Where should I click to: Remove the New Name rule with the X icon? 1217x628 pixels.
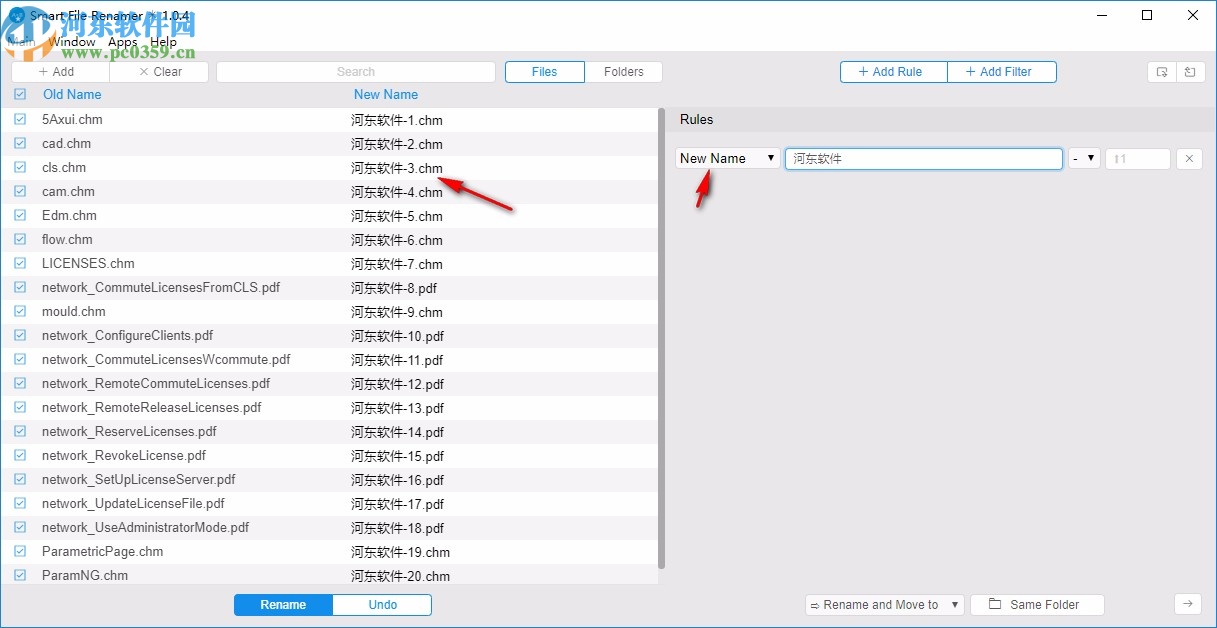(x=1188, y=158)
